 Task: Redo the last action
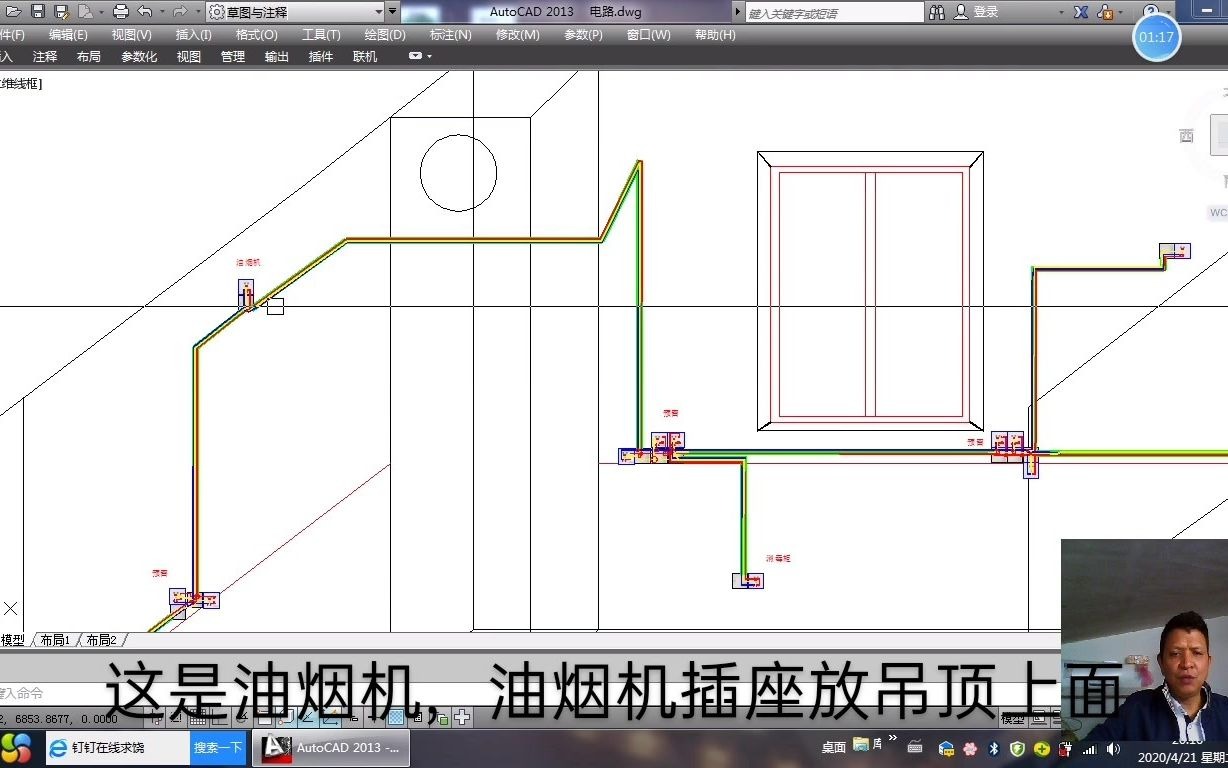click(178, 11)
